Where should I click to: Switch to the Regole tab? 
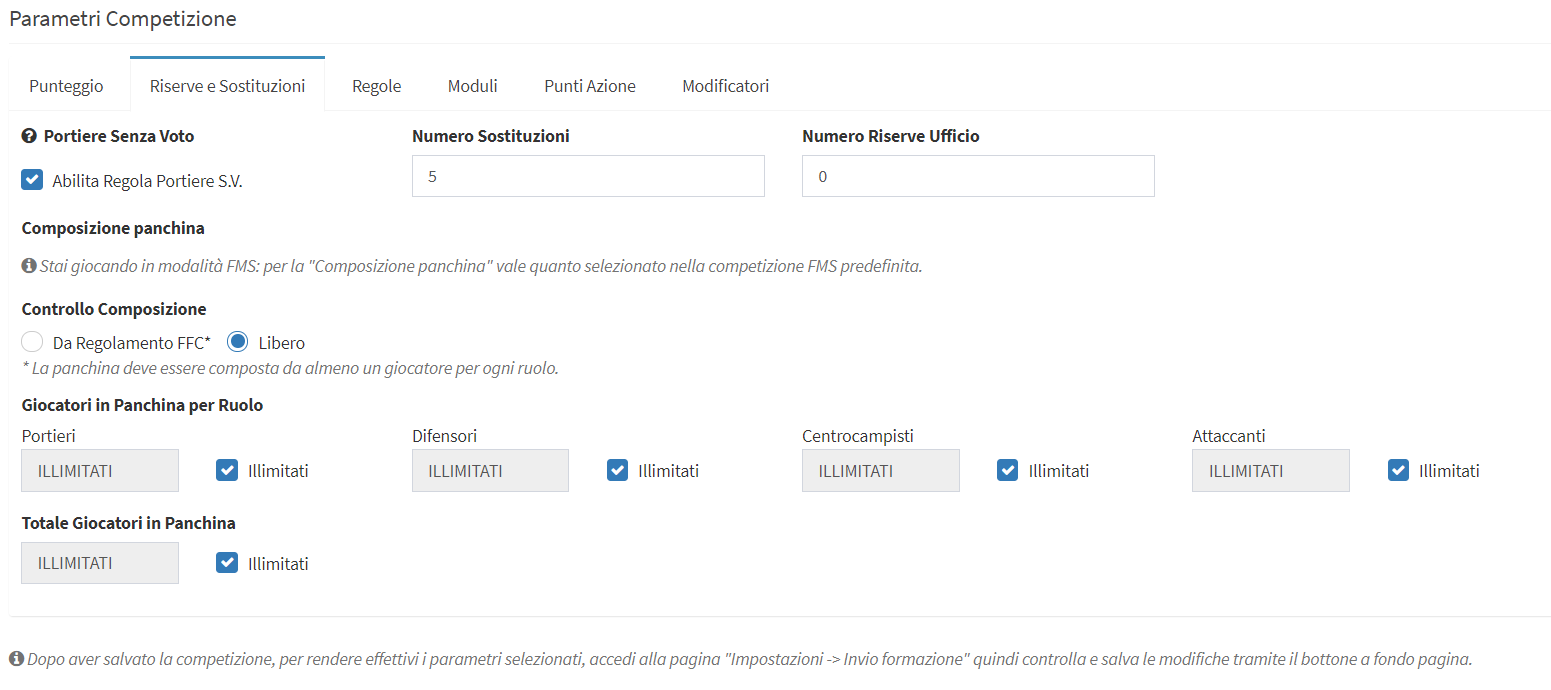(x=376, y=86)
